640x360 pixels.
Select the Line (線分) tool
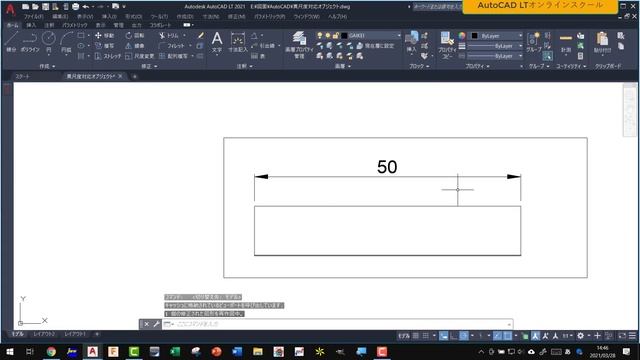11,42
